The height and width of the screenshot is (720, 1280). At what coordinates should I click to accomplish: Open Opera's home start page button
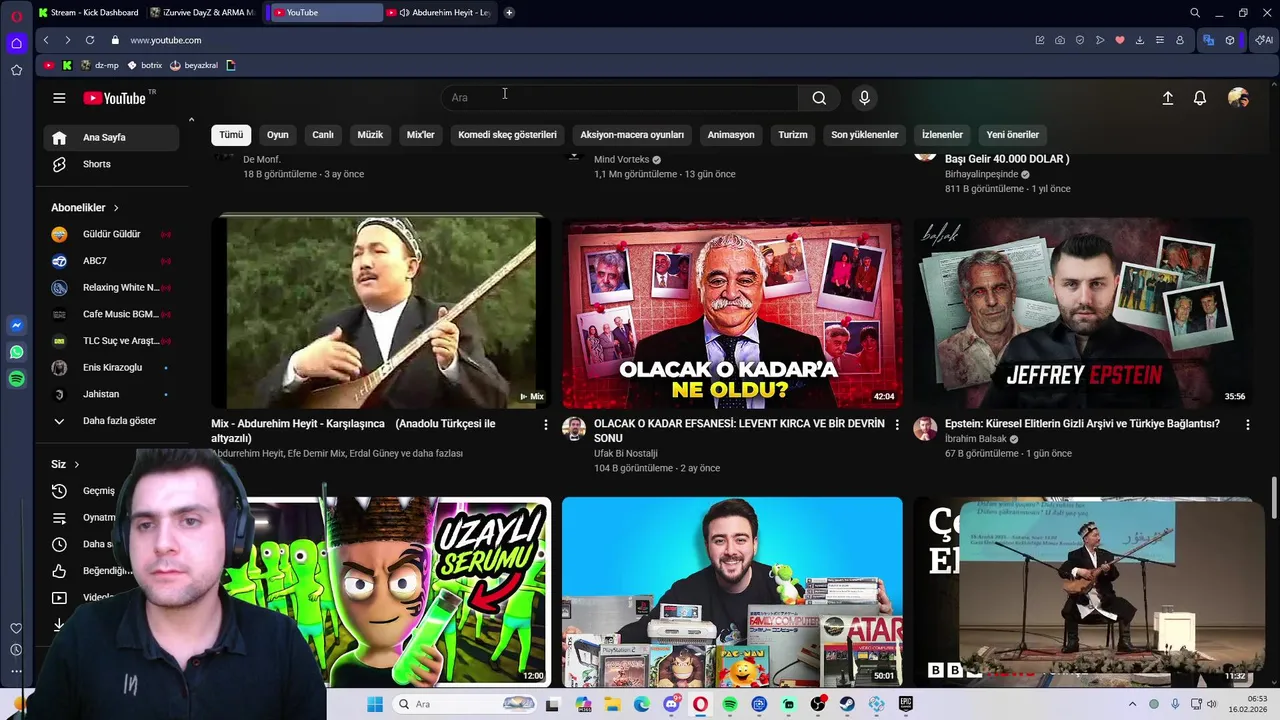pos(16,43)
